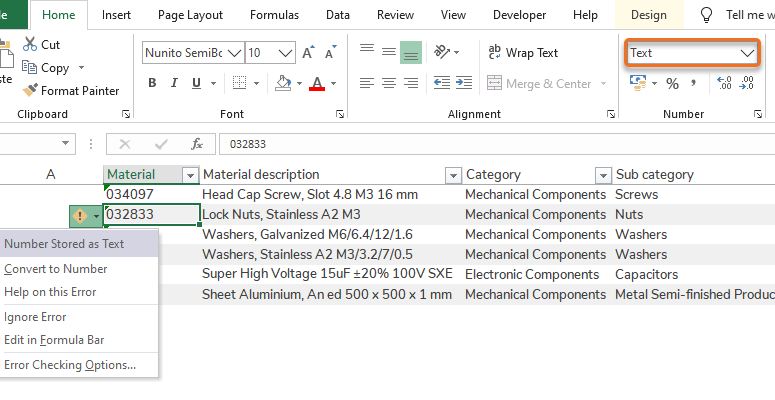Image resolution: width=775 pixels, height=400 pixels.
Task: Click the Insert Function fx icon
Action: [x=197, y=144]
